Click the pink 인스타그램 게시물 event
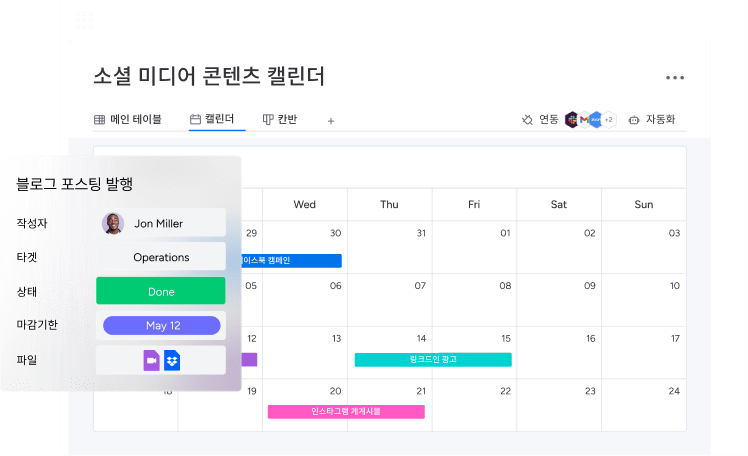The height and width of the screenshot is (456, 748). coord(346,411)
